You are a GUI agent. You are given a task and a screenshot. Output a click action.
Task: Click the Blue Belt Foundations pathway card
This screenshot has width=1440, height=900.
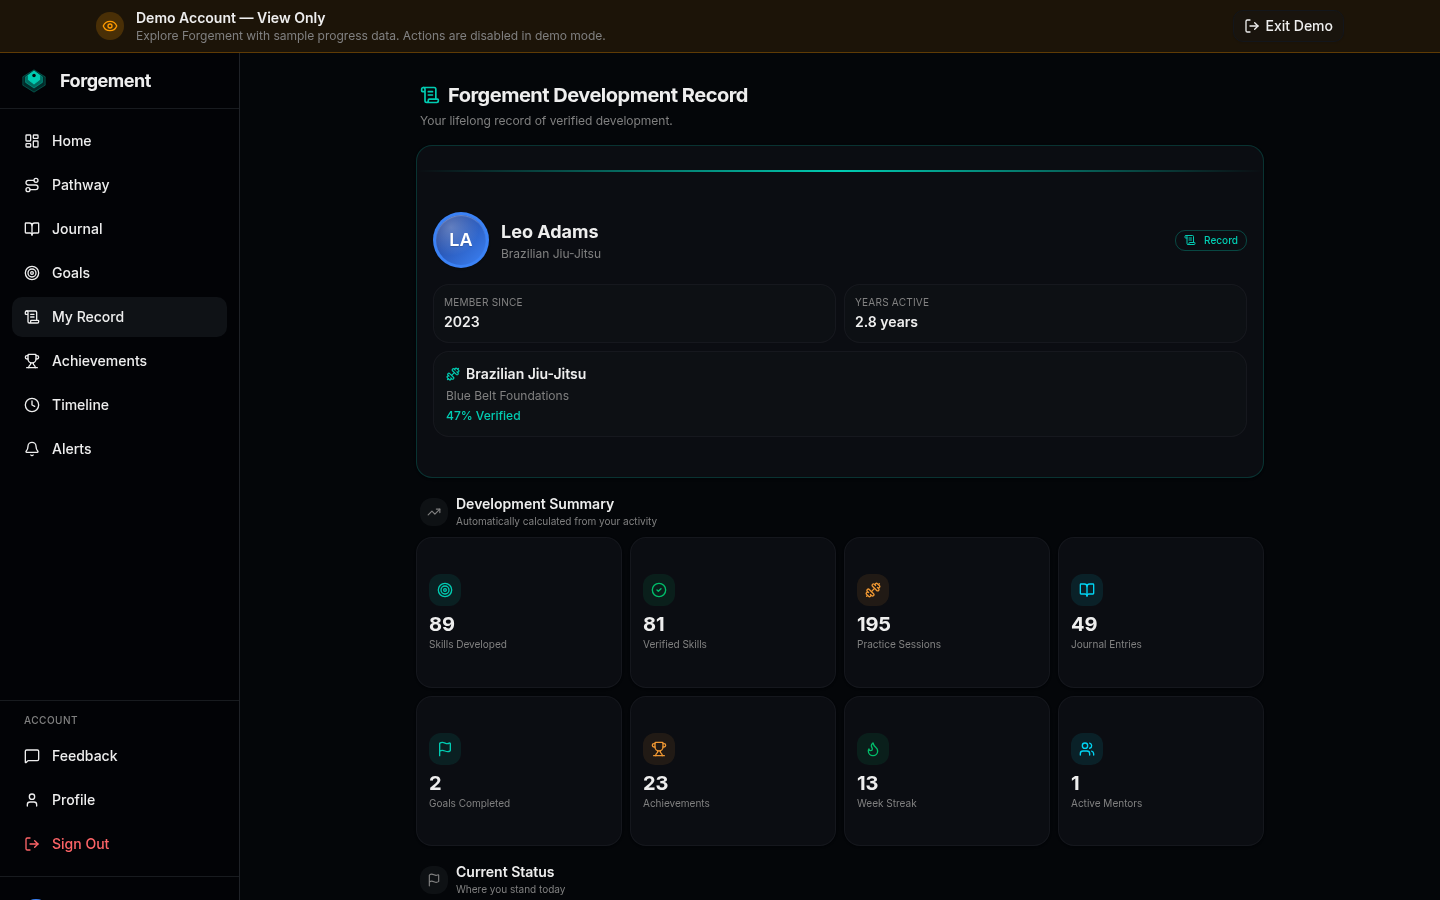tap(840, 394)
